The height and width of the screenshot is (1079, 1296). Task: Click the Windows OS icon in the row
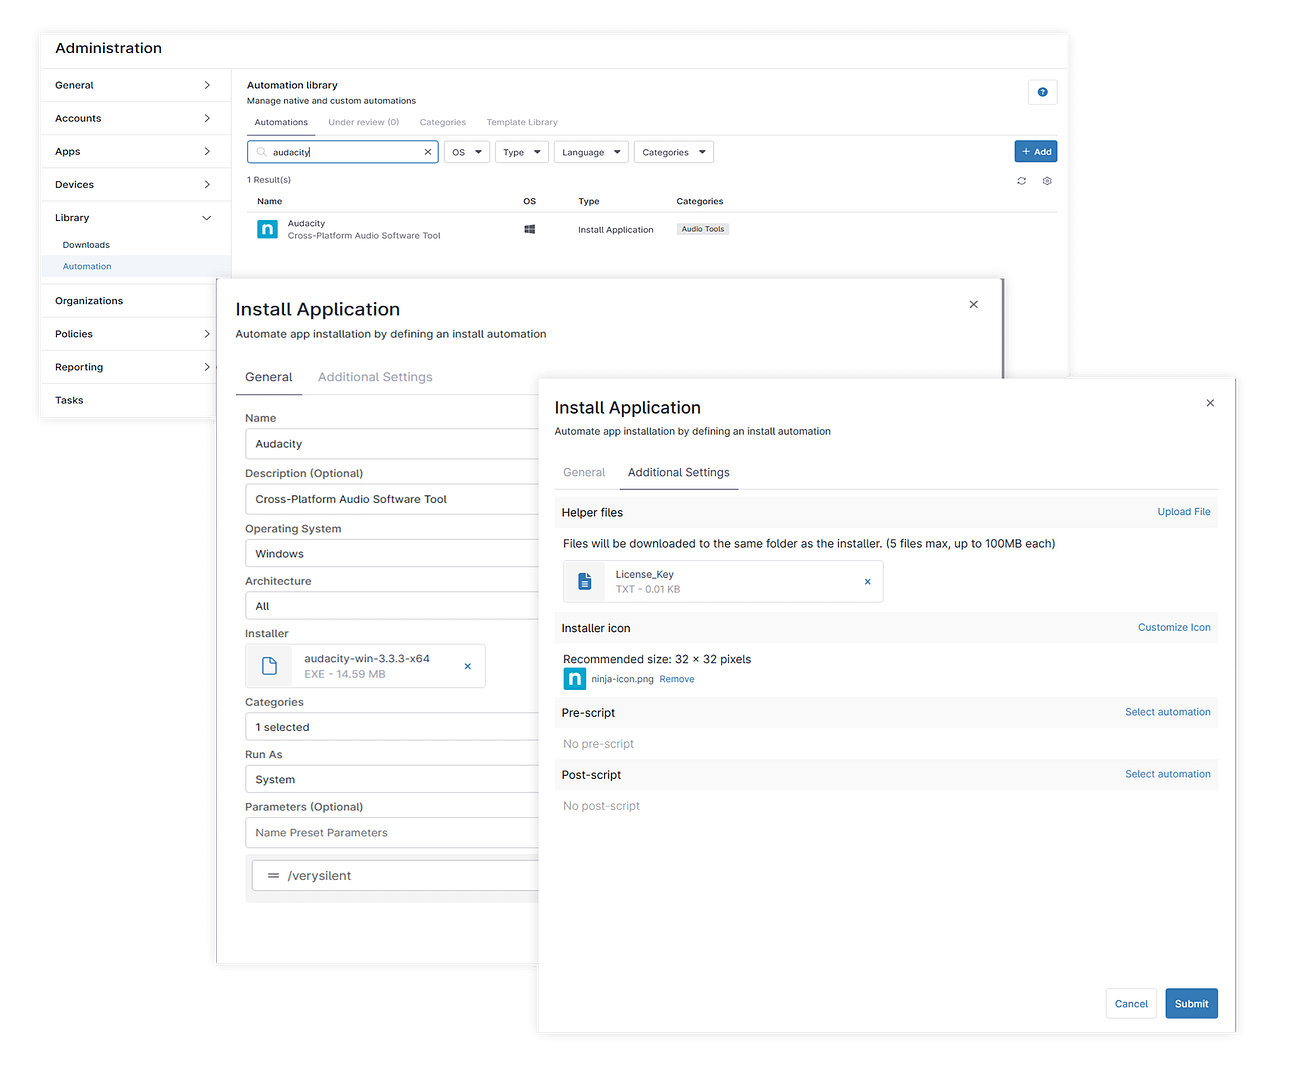[529, 229]
